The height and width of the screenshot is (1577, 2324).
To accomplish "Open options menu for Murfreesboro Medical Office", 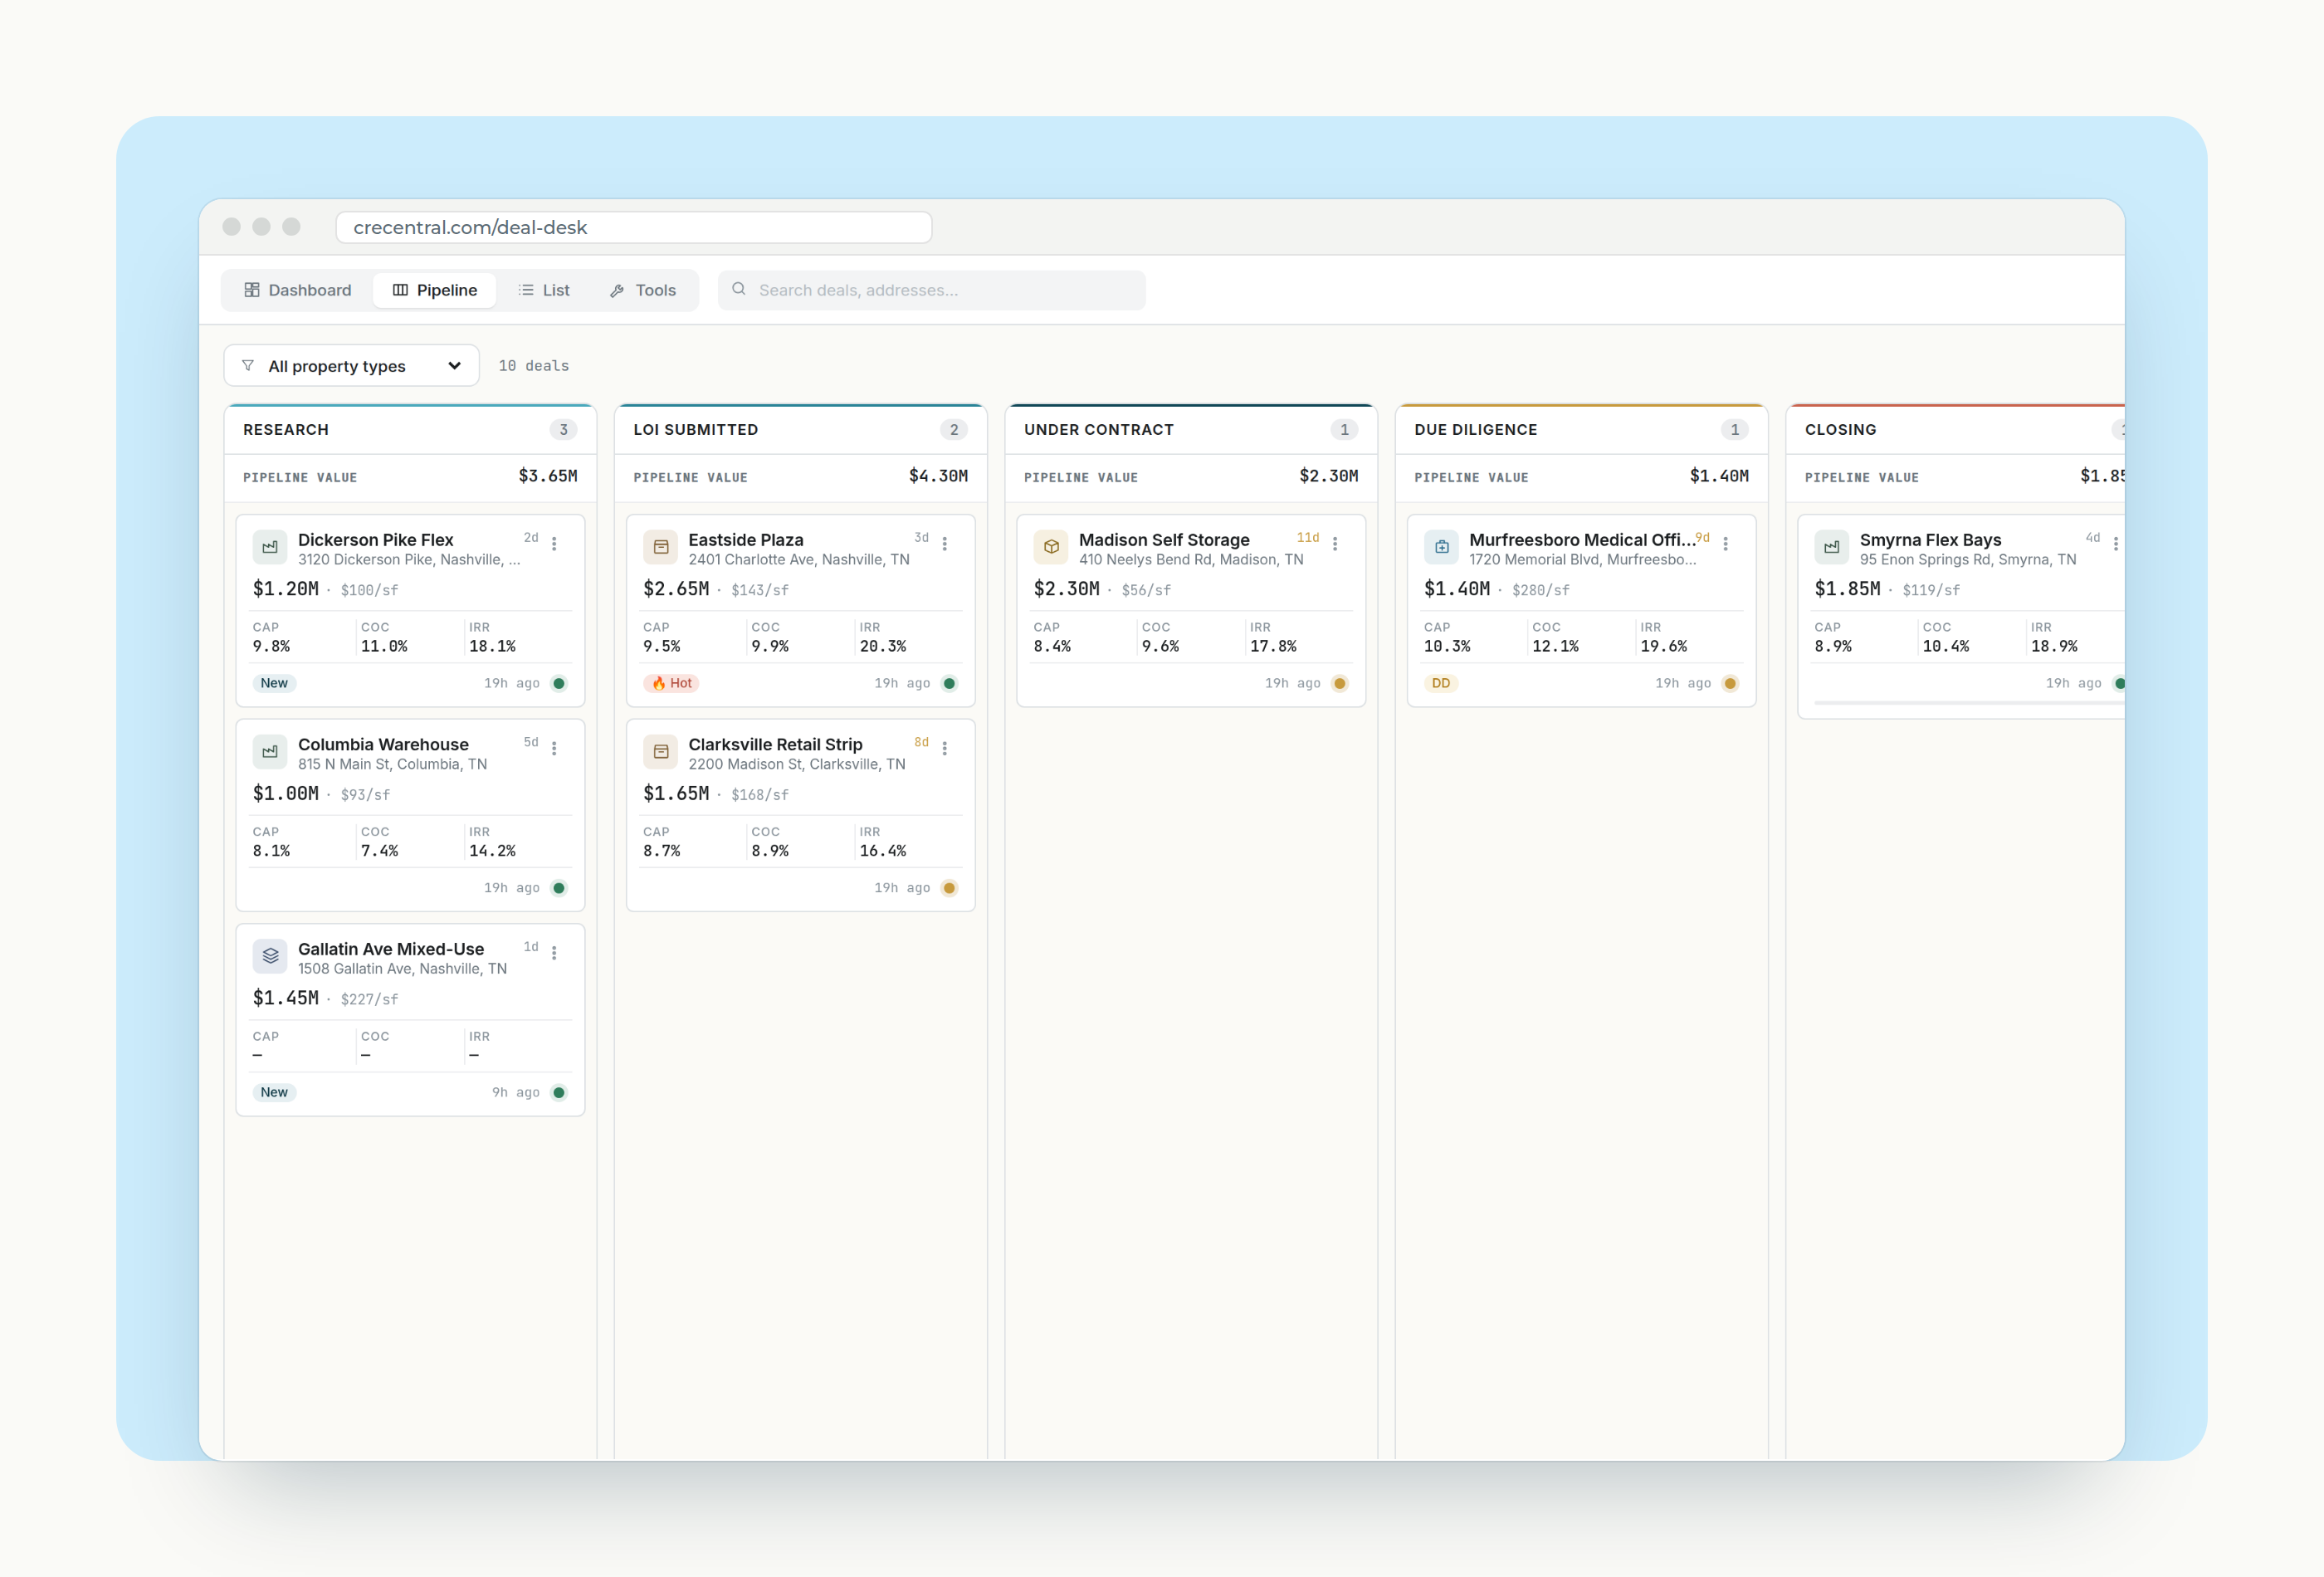I will pyautogui.click(x=1725, y=543).
